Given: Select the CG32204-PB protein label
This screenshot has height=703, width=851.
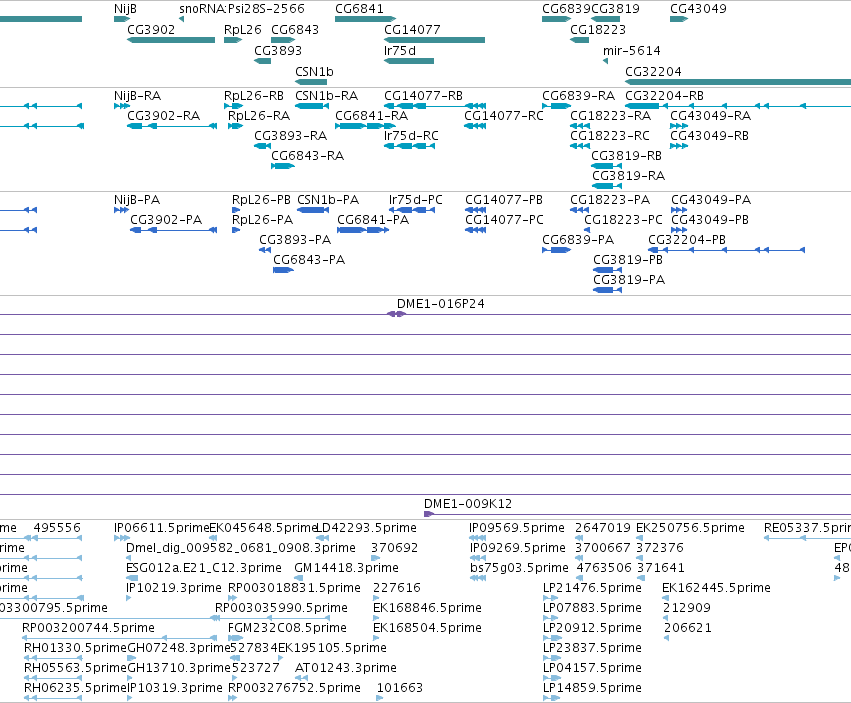Looking at the screenshot, I should point(687,240).
